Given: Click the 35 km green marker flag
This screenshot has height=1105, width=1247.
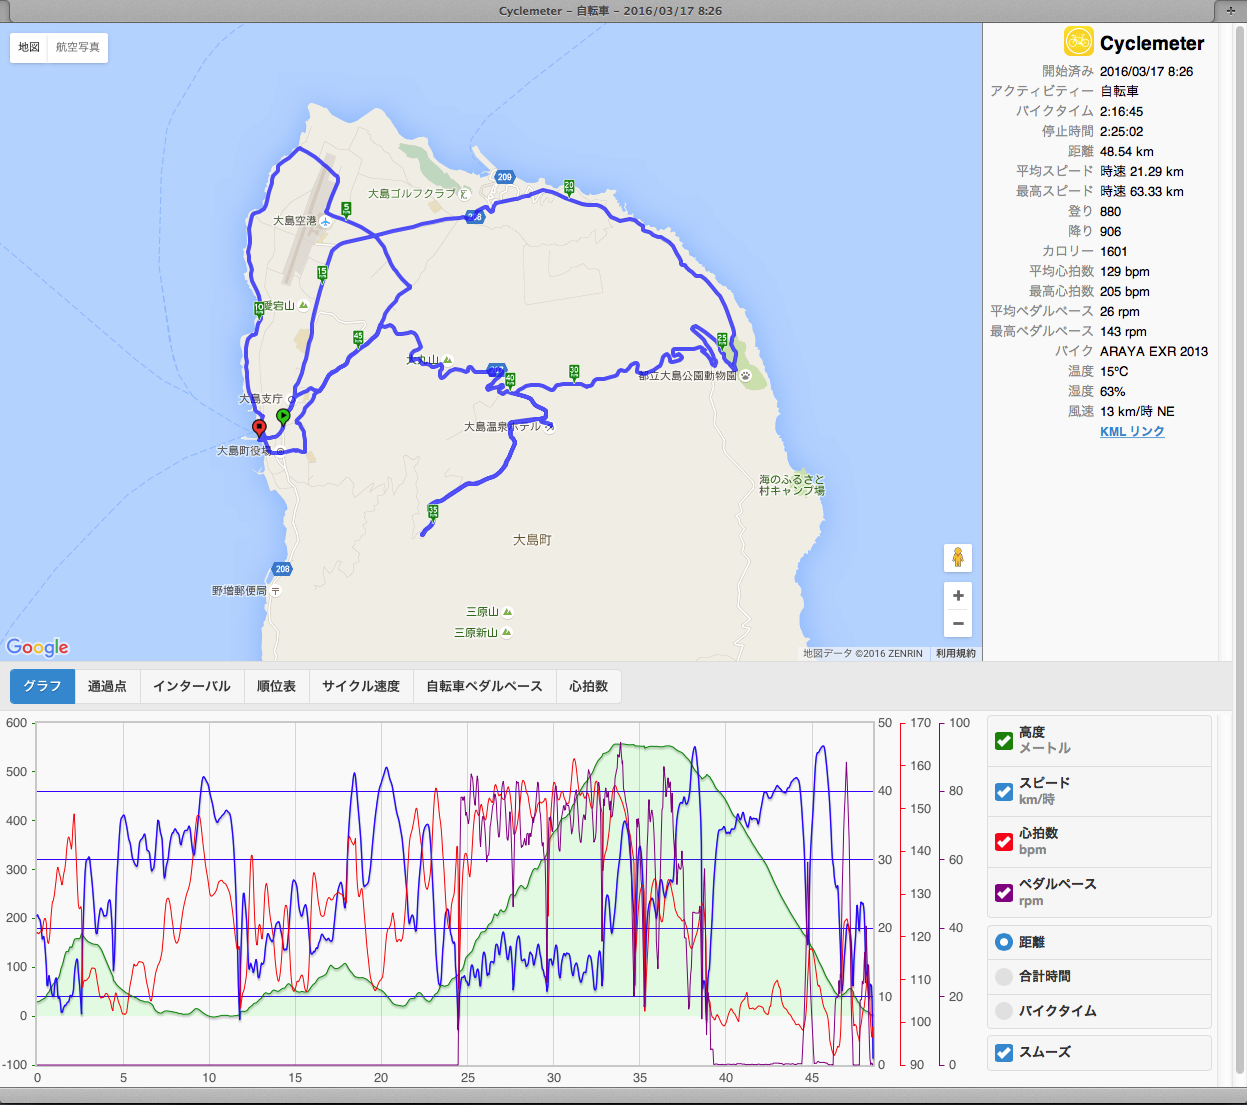Looking at the screenshot, I should pyautogui.click(x=433, y=511).
